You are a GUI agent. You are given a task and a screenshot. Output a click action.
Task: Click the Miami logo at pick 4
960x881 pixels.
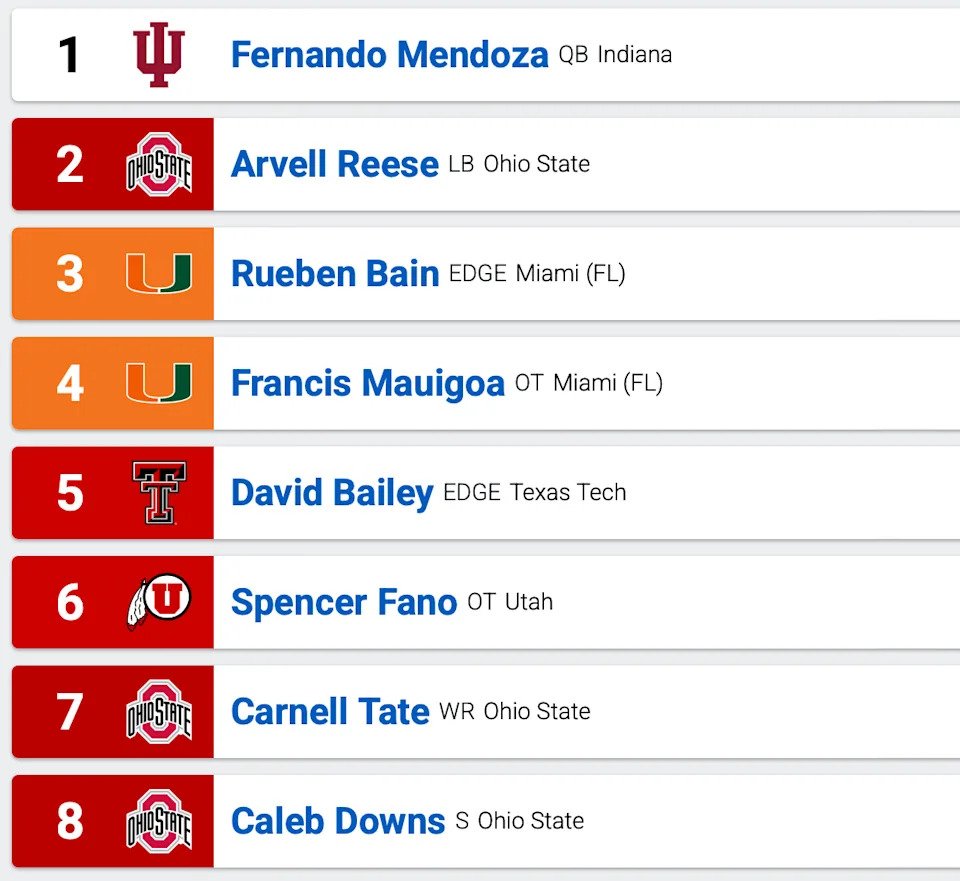click(x=159, y=383)
